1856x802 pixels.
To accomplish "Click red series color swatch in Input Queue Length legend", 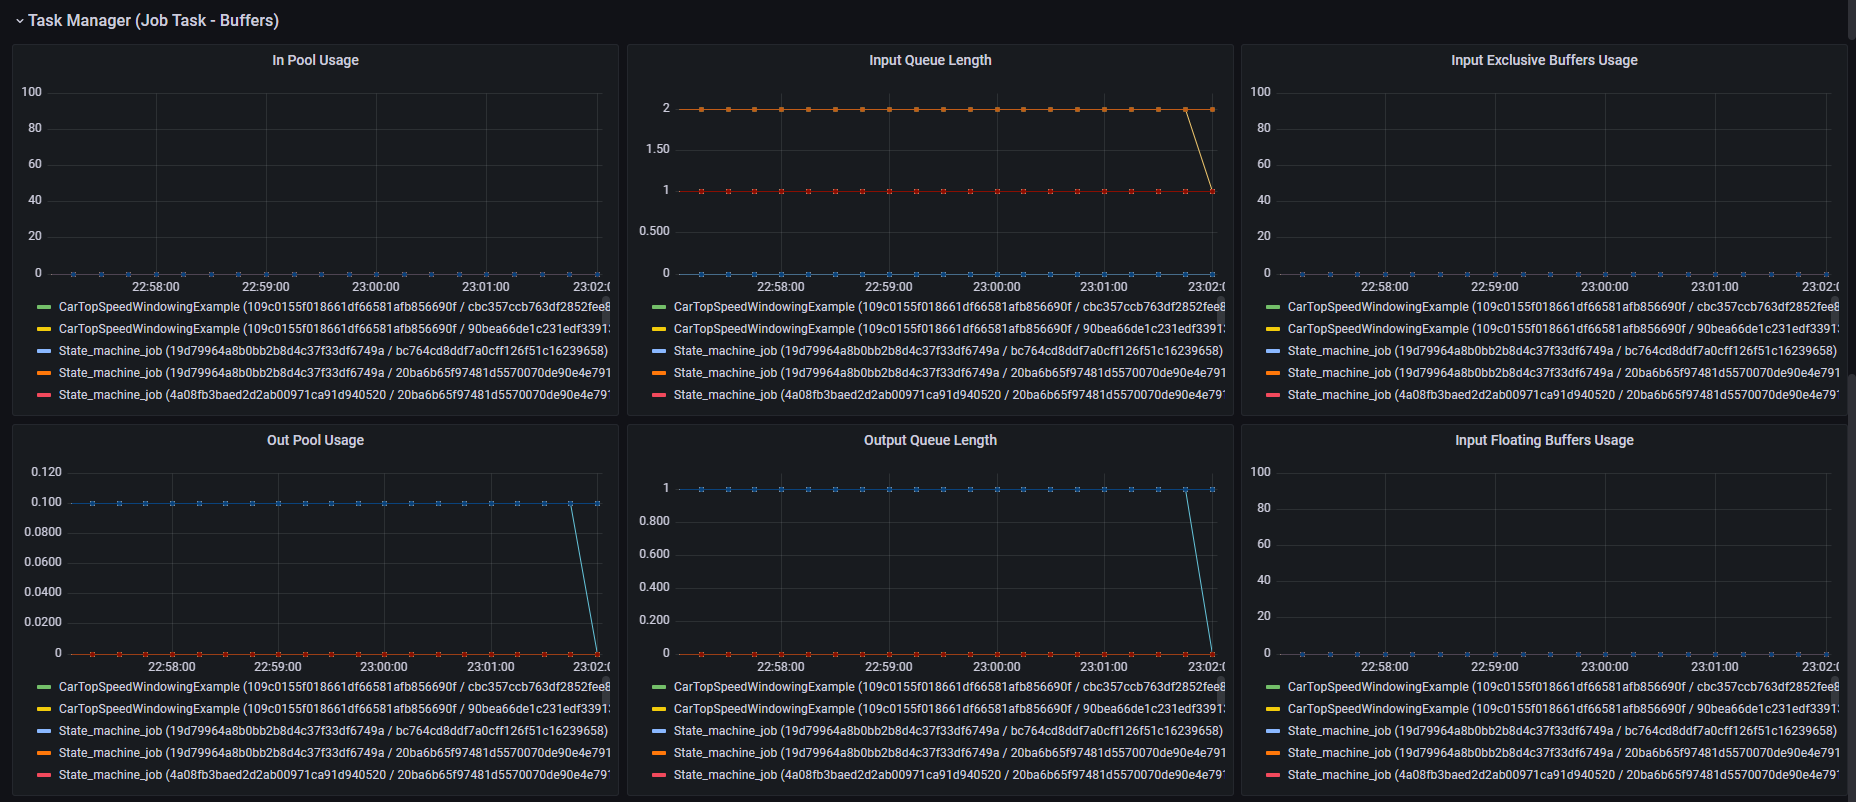I will [x=659, y=395].
